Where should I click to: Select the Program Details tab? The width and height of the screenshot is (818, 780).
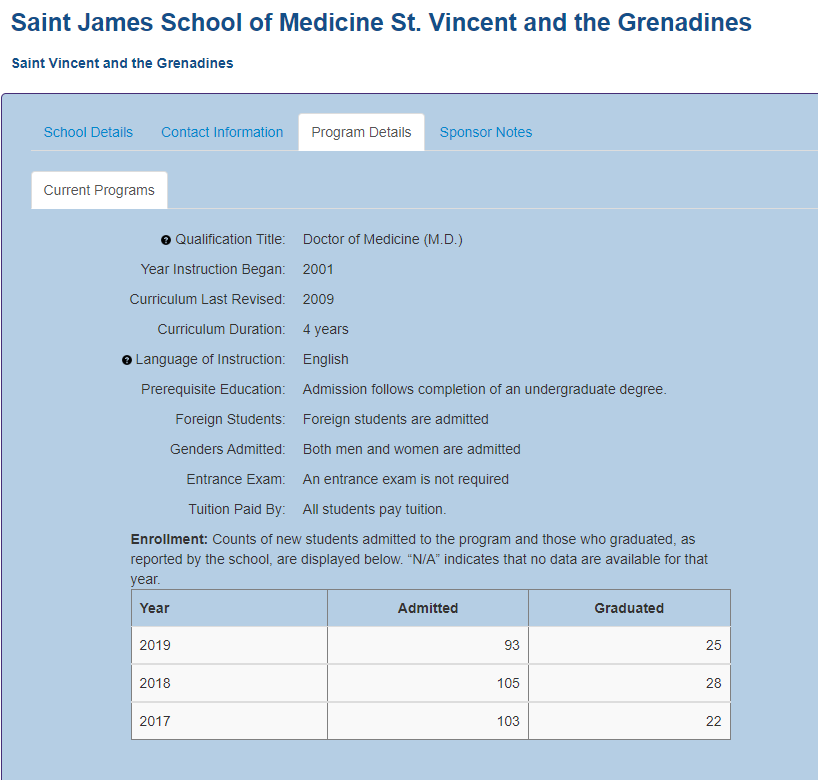pos(361,132)
